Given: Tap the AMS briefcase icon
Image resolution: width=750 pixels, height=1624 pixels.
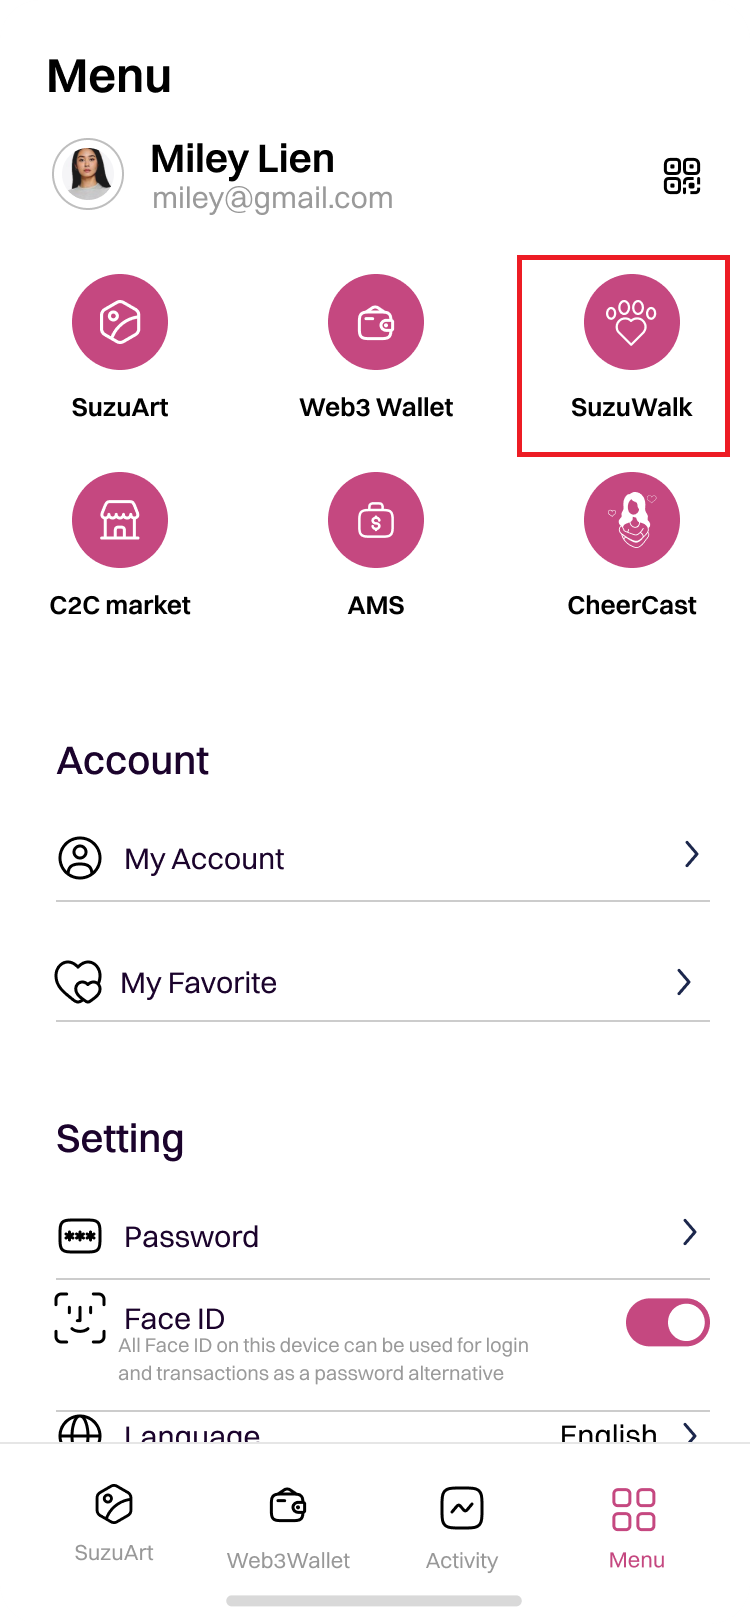Looking at the screenshot, I should 376,520.
